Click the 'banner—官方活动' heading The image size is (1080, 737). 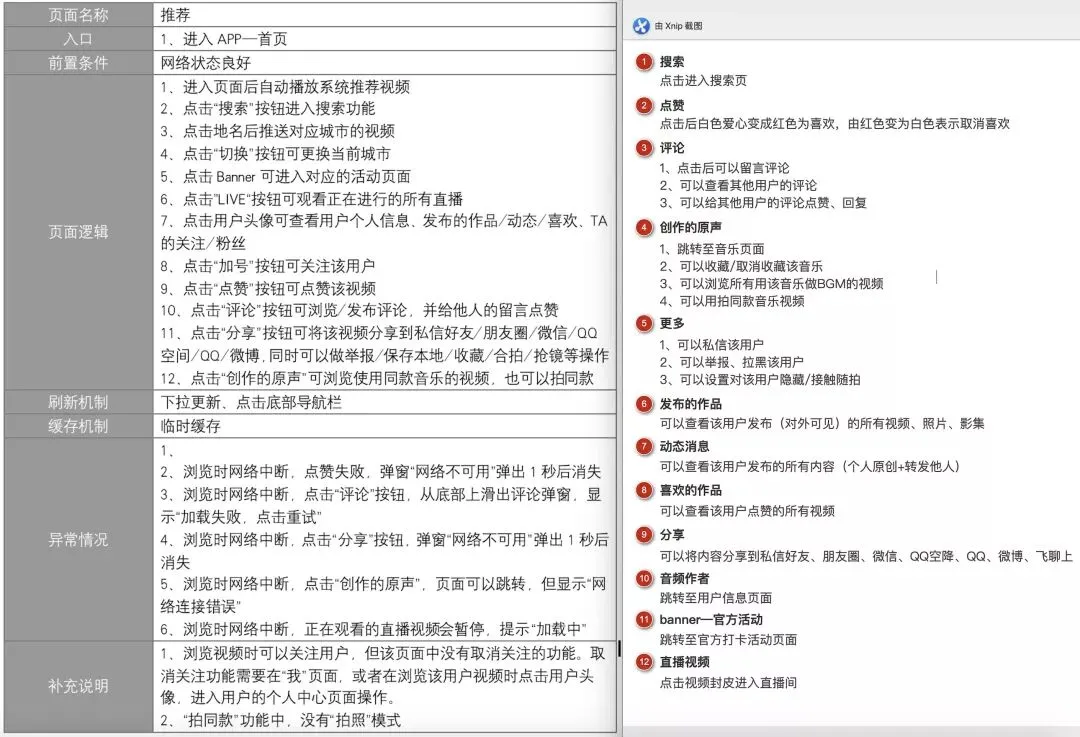click(x=711, y=619)
